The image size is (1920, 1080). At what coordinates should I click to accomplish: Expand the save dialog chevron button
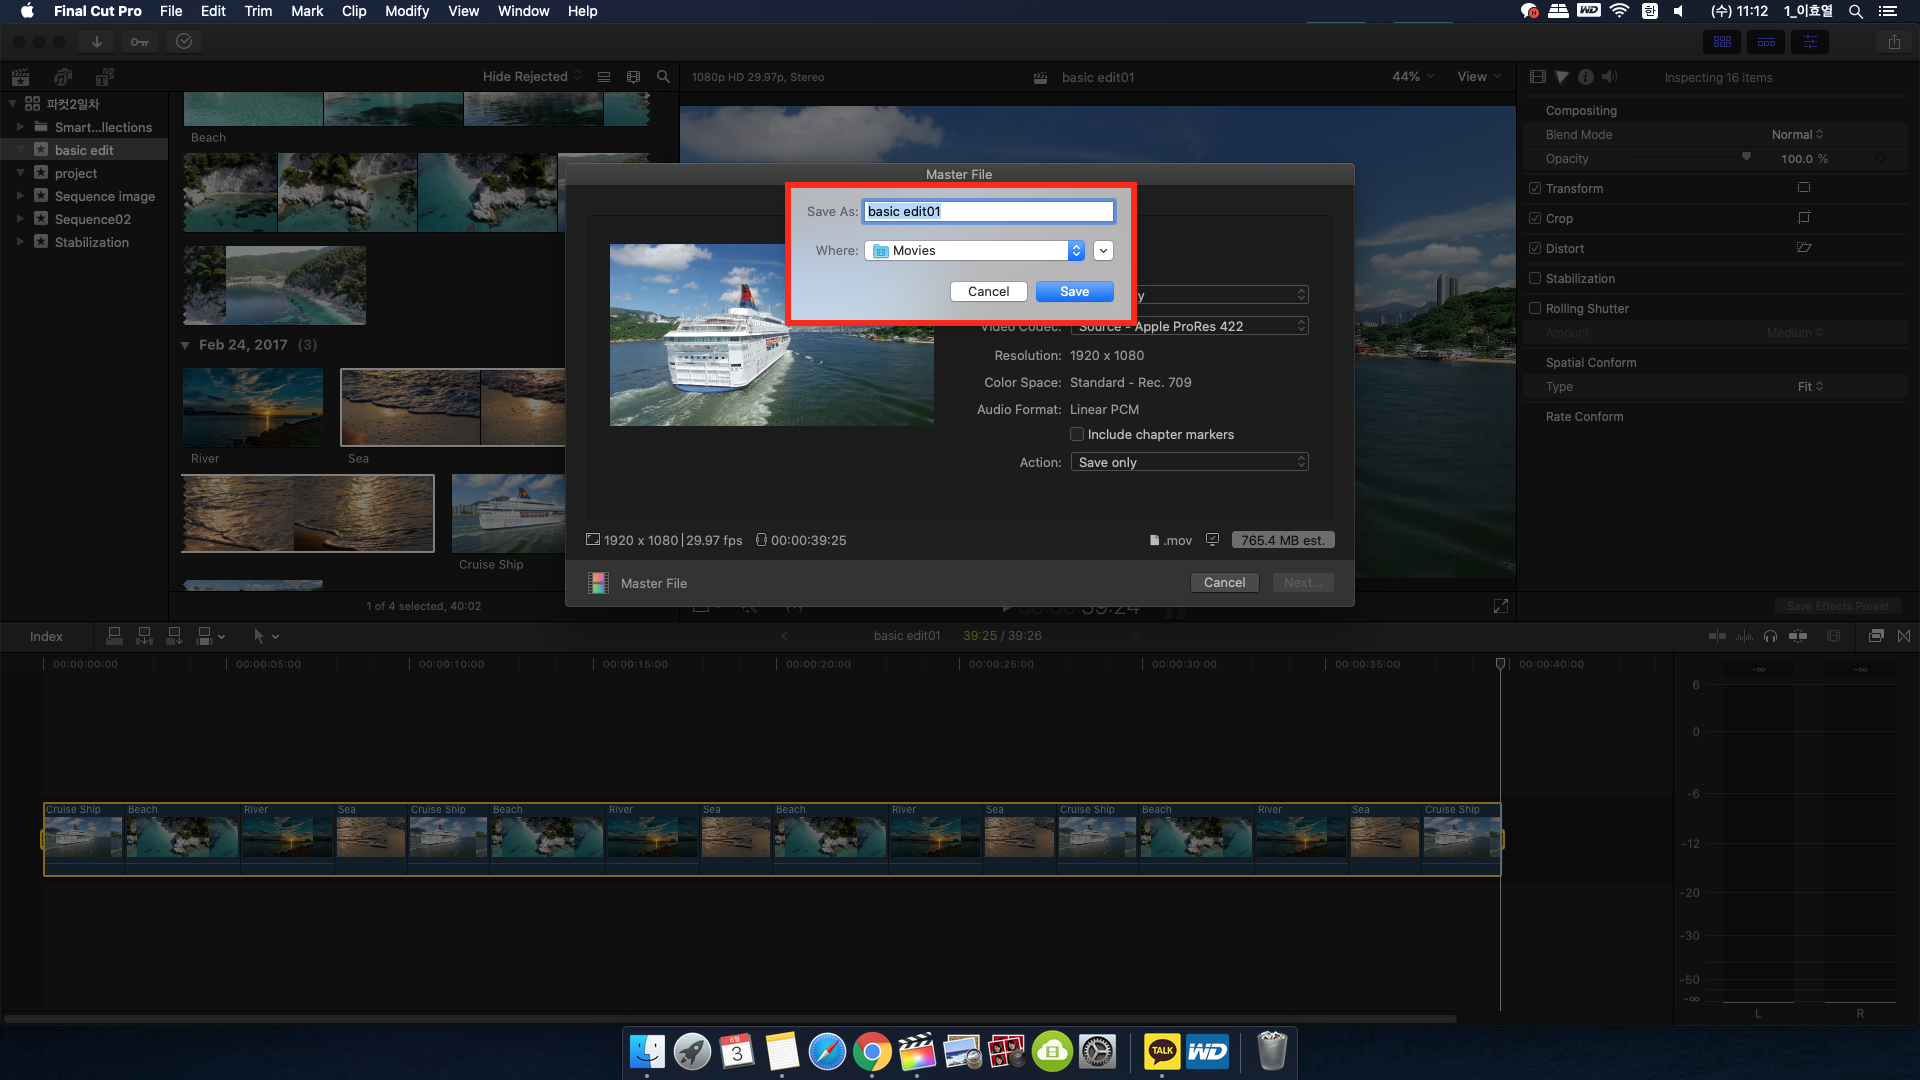1103,251
